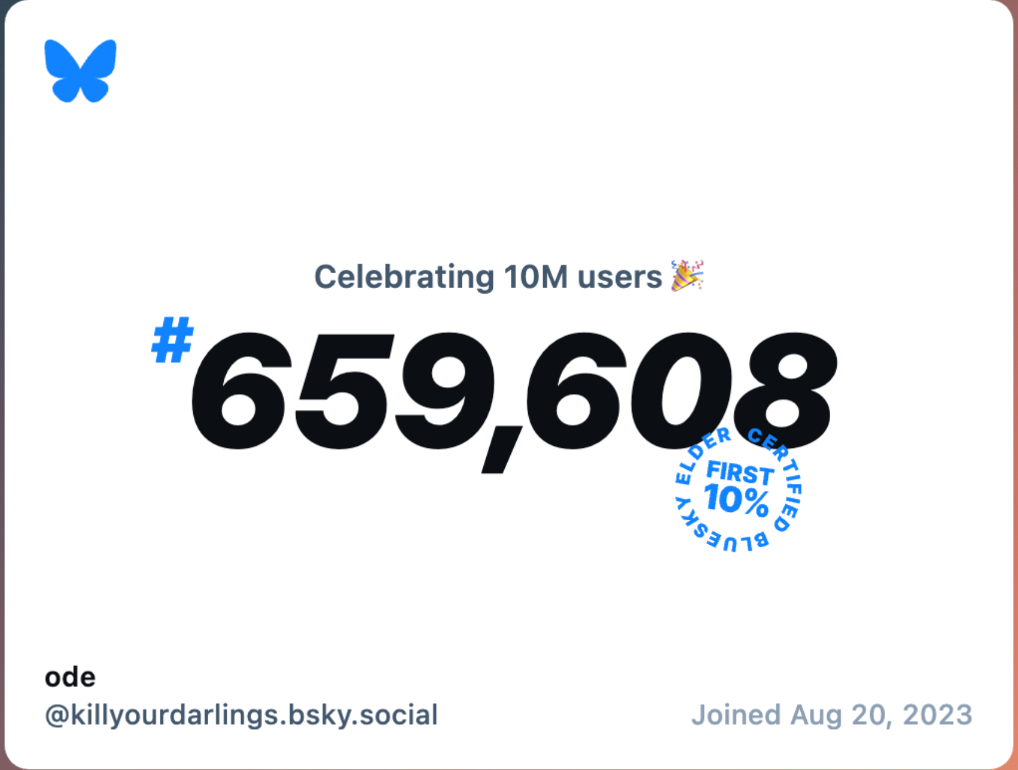Click the word BLUESKY on the stamp
The height and width of the screenshot is (770, 1018).
(x=727, y=540)
